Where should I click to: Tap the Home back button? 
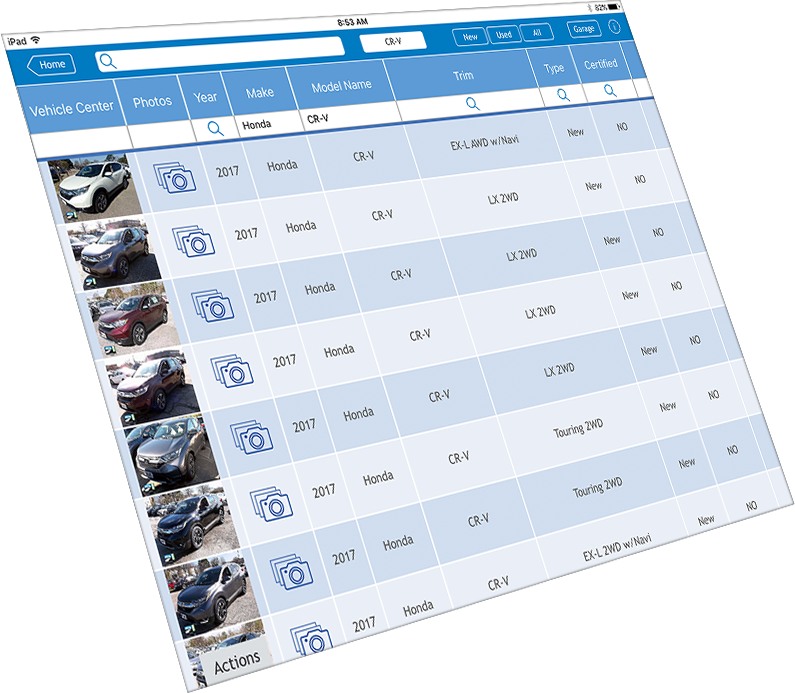pyautogui.click(x=51, y=64)
